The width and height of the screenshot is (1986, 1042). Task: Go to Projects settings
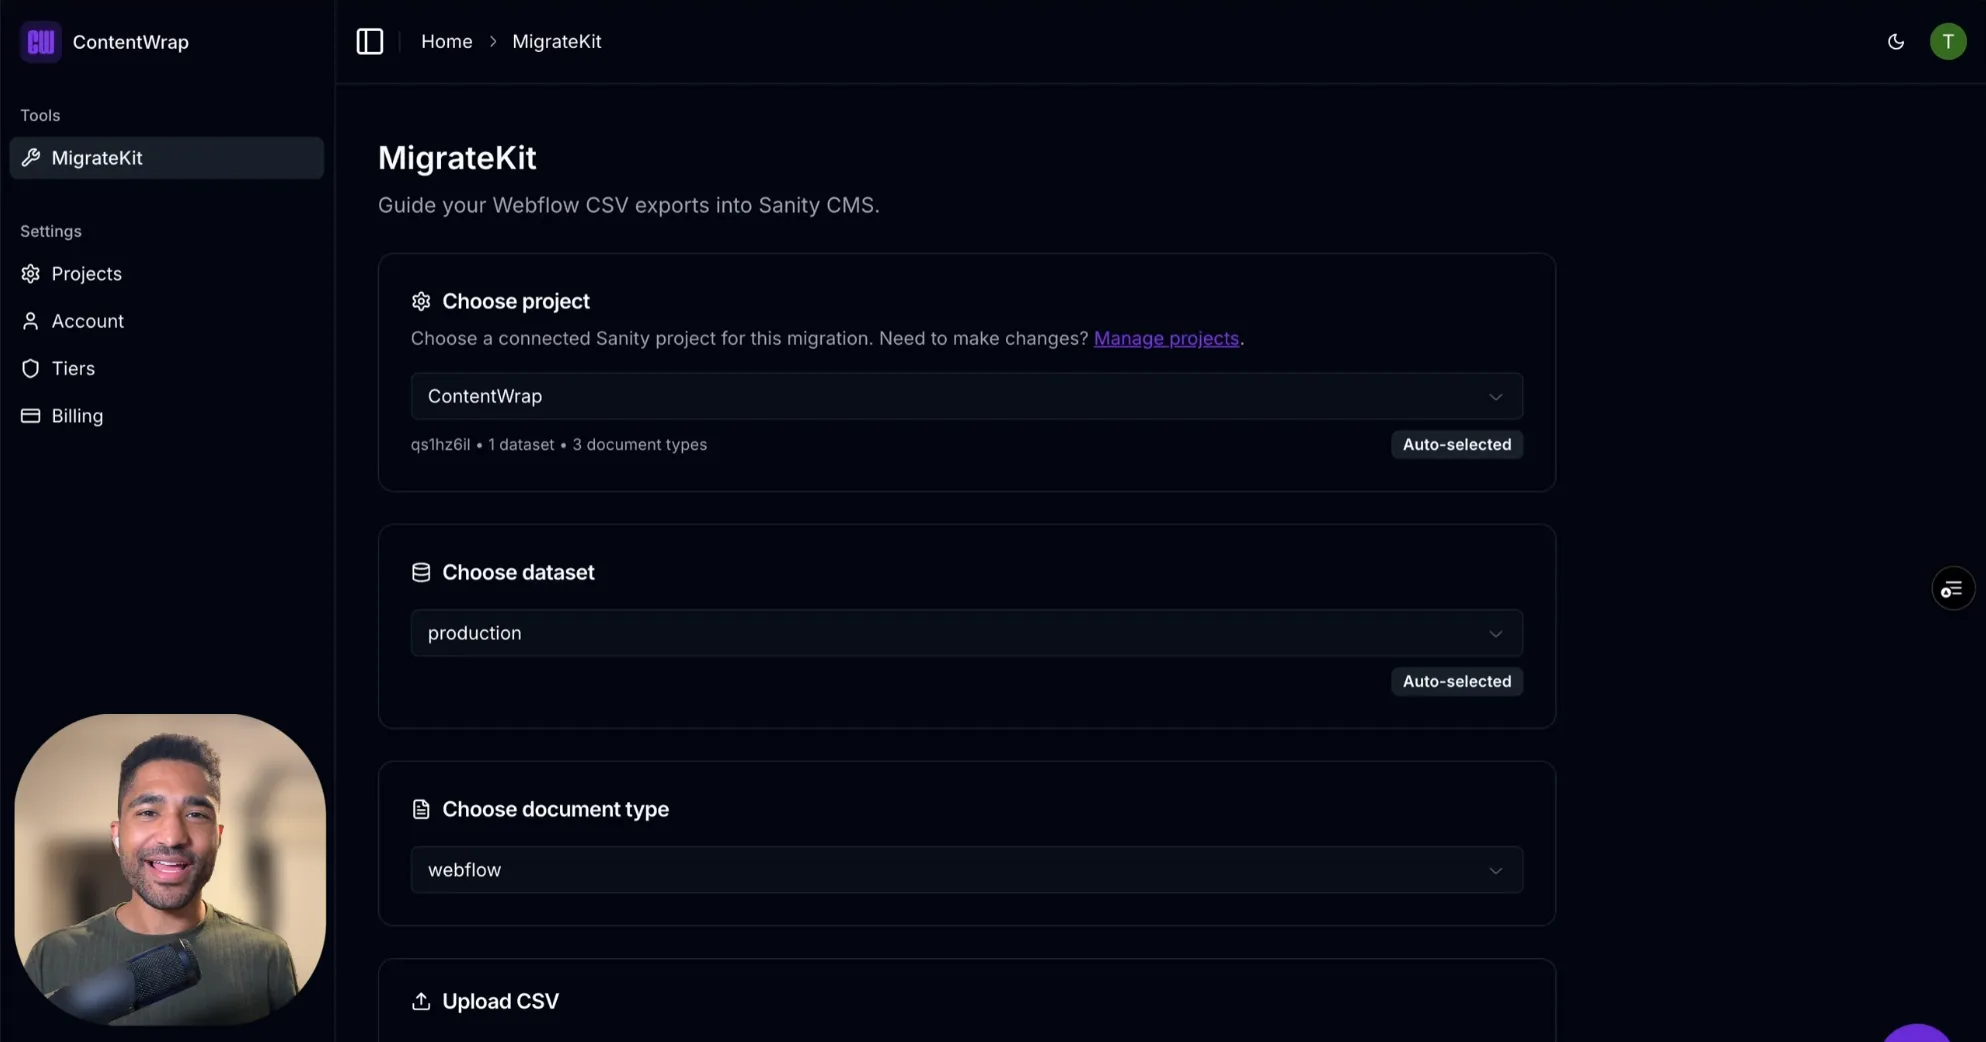[86, 274]
